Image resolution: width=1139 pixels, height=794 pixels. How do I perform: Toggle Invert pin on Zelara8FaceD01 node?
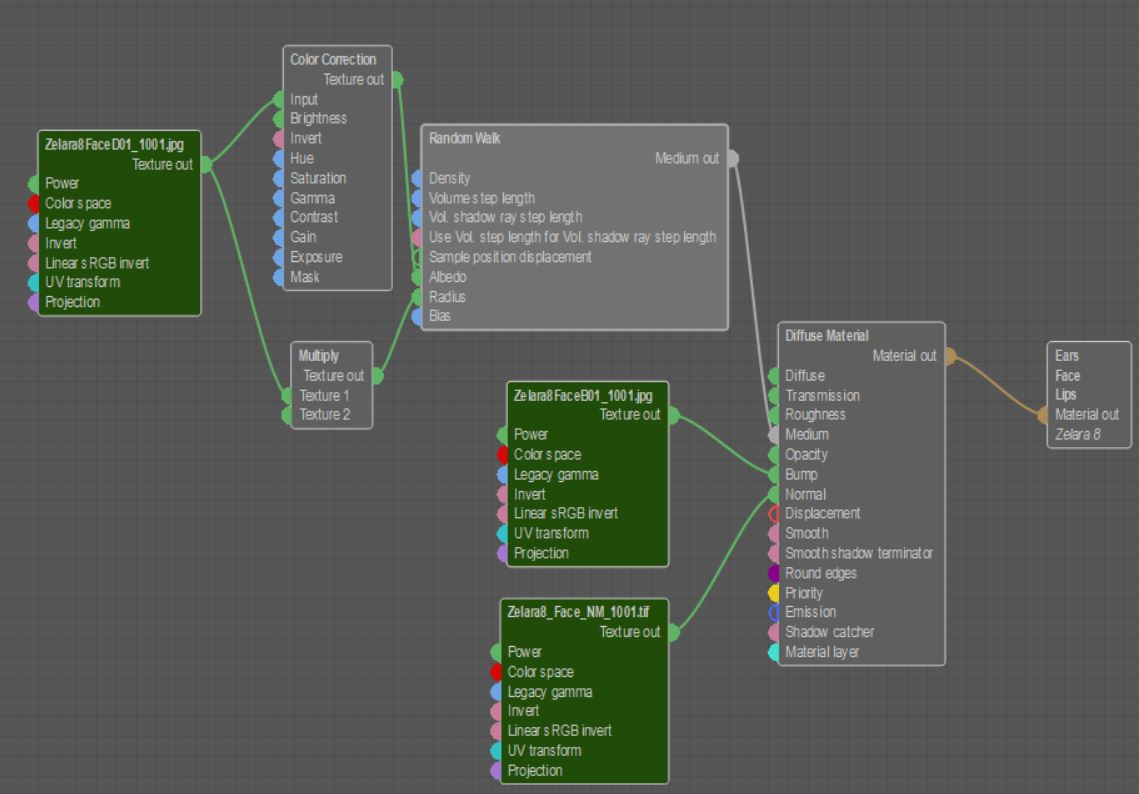(x=33, y=243)
